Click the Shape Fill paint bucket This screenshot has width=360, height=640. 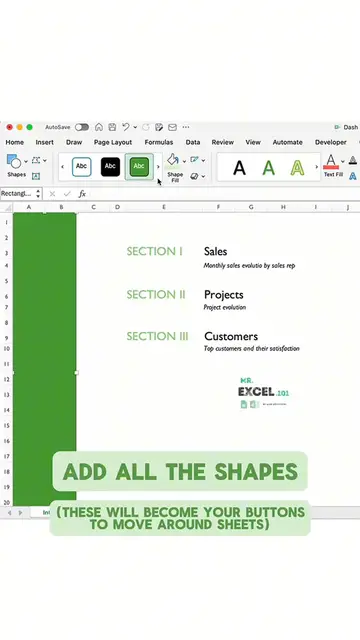173,160
